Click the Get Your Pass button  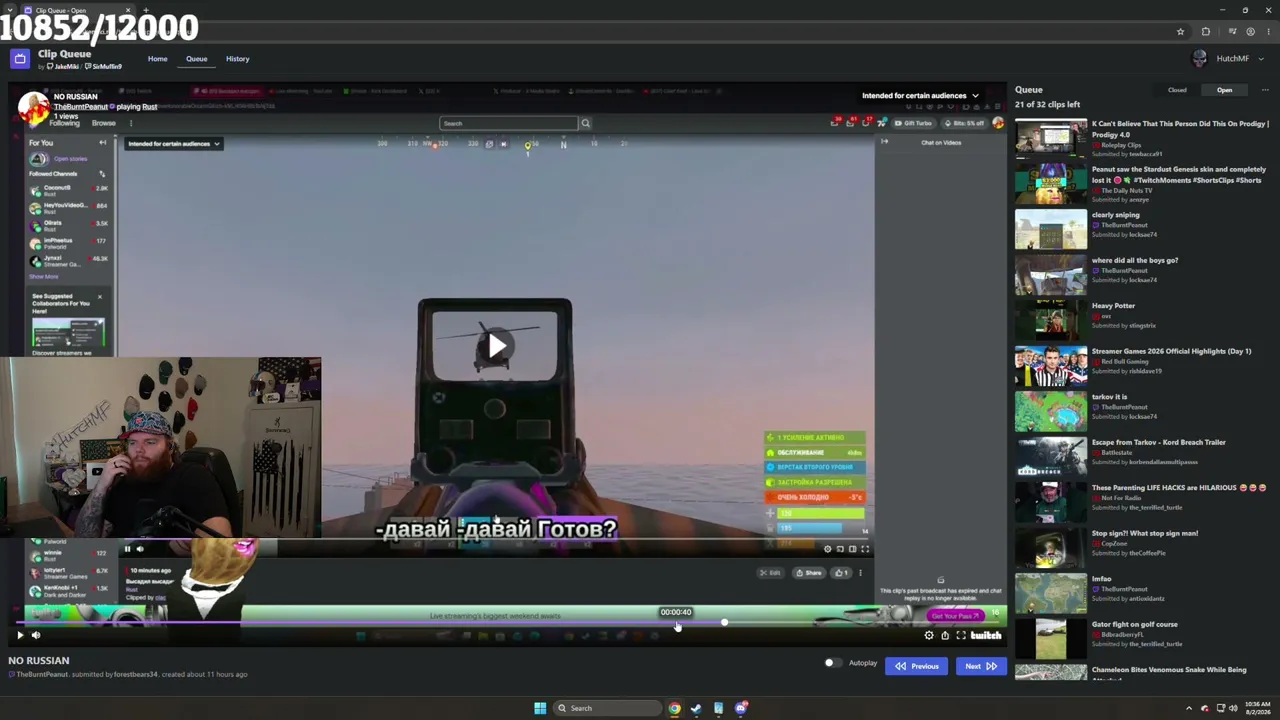[x=955, y=616]
